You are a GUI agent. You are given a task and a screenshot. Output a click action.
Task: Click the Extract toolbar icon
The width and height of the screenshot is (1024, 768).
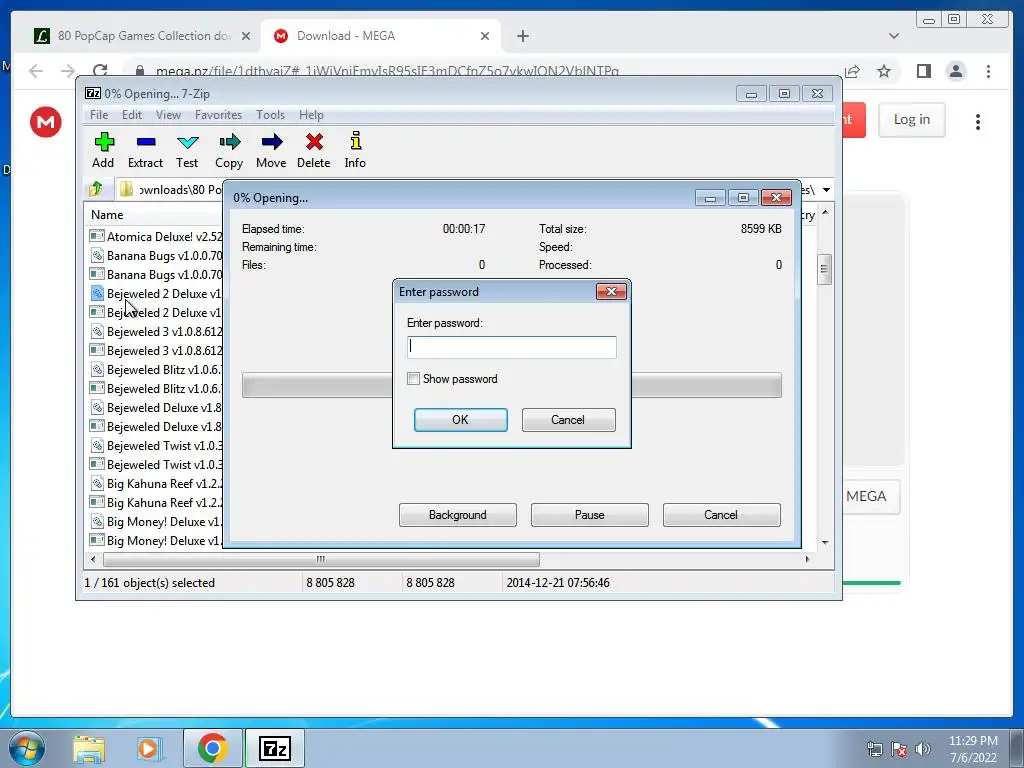(146, 142)
